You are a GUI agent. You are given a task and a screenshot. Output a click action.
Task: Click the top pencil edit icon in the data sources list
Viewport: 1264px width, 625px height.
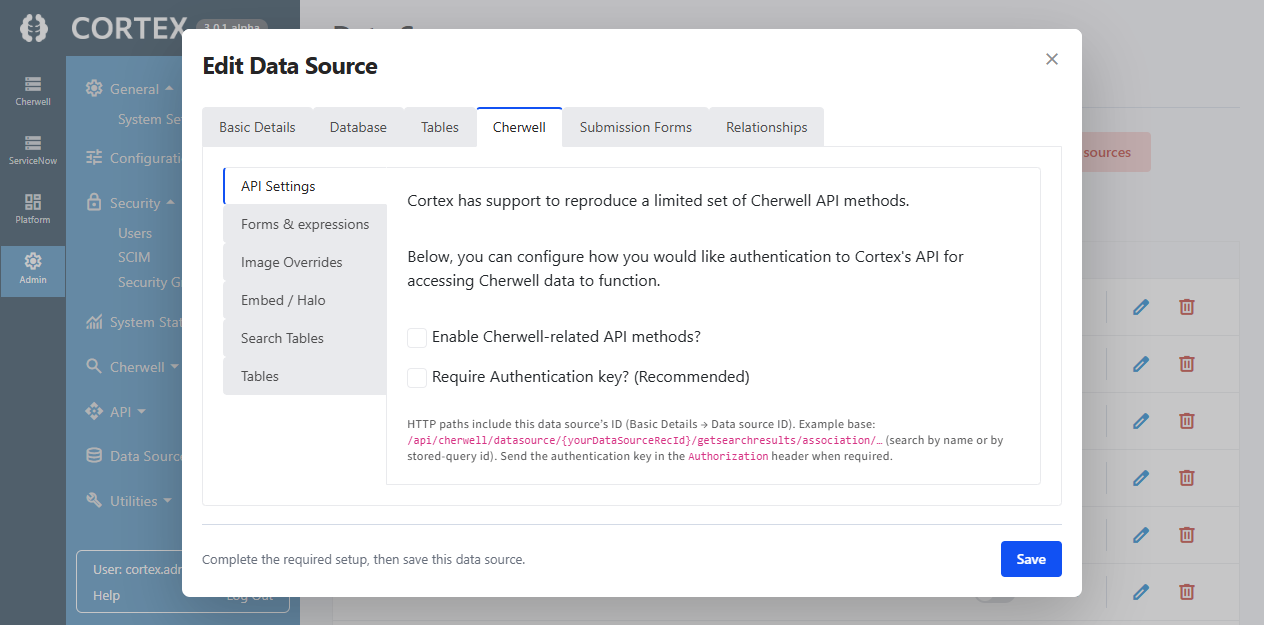1140,307
